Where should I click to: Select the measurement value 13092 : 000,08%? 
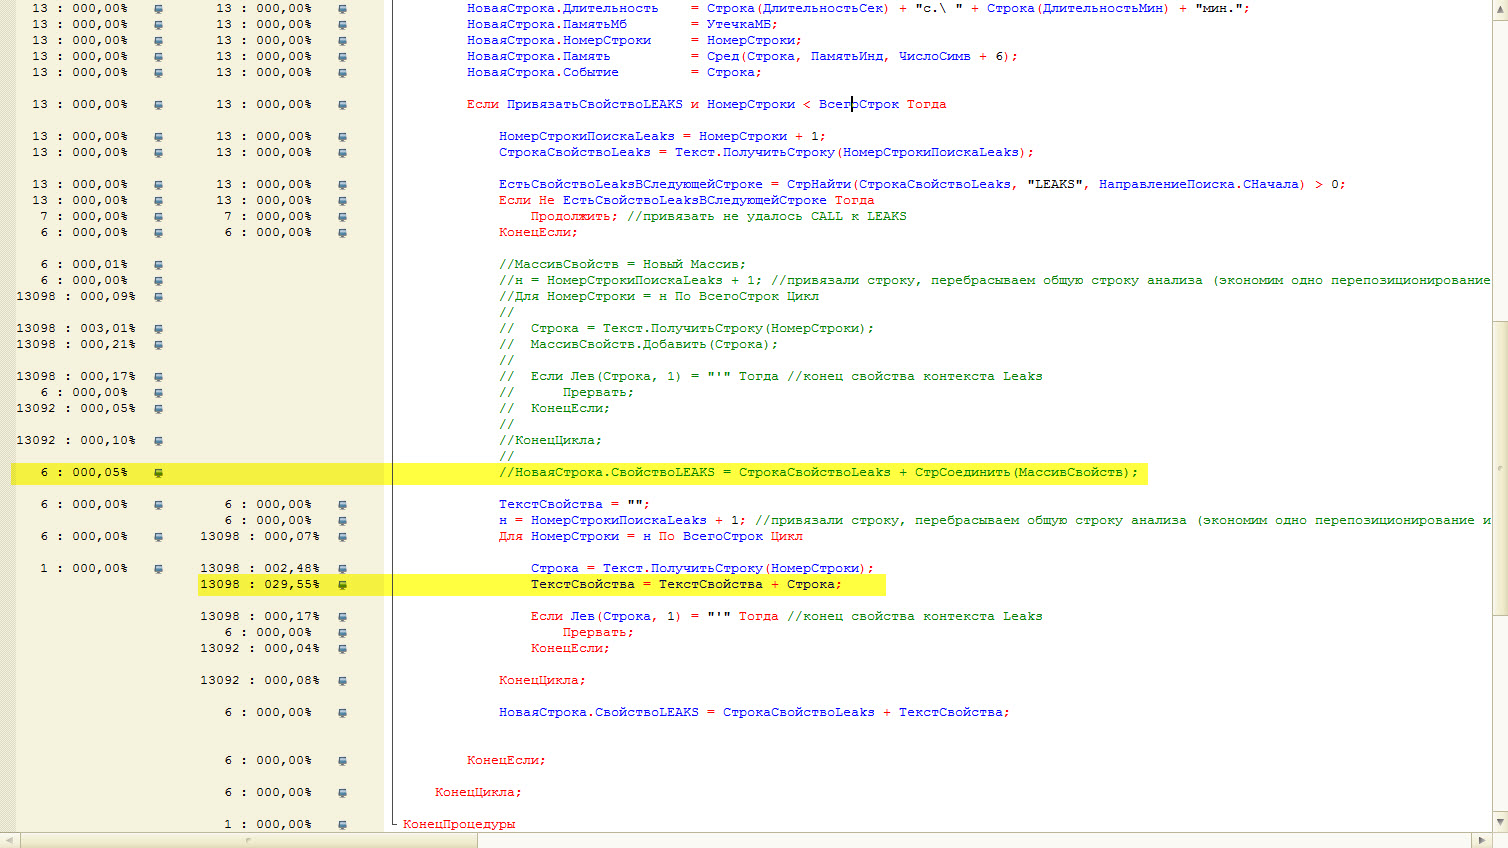click(260, 681)
